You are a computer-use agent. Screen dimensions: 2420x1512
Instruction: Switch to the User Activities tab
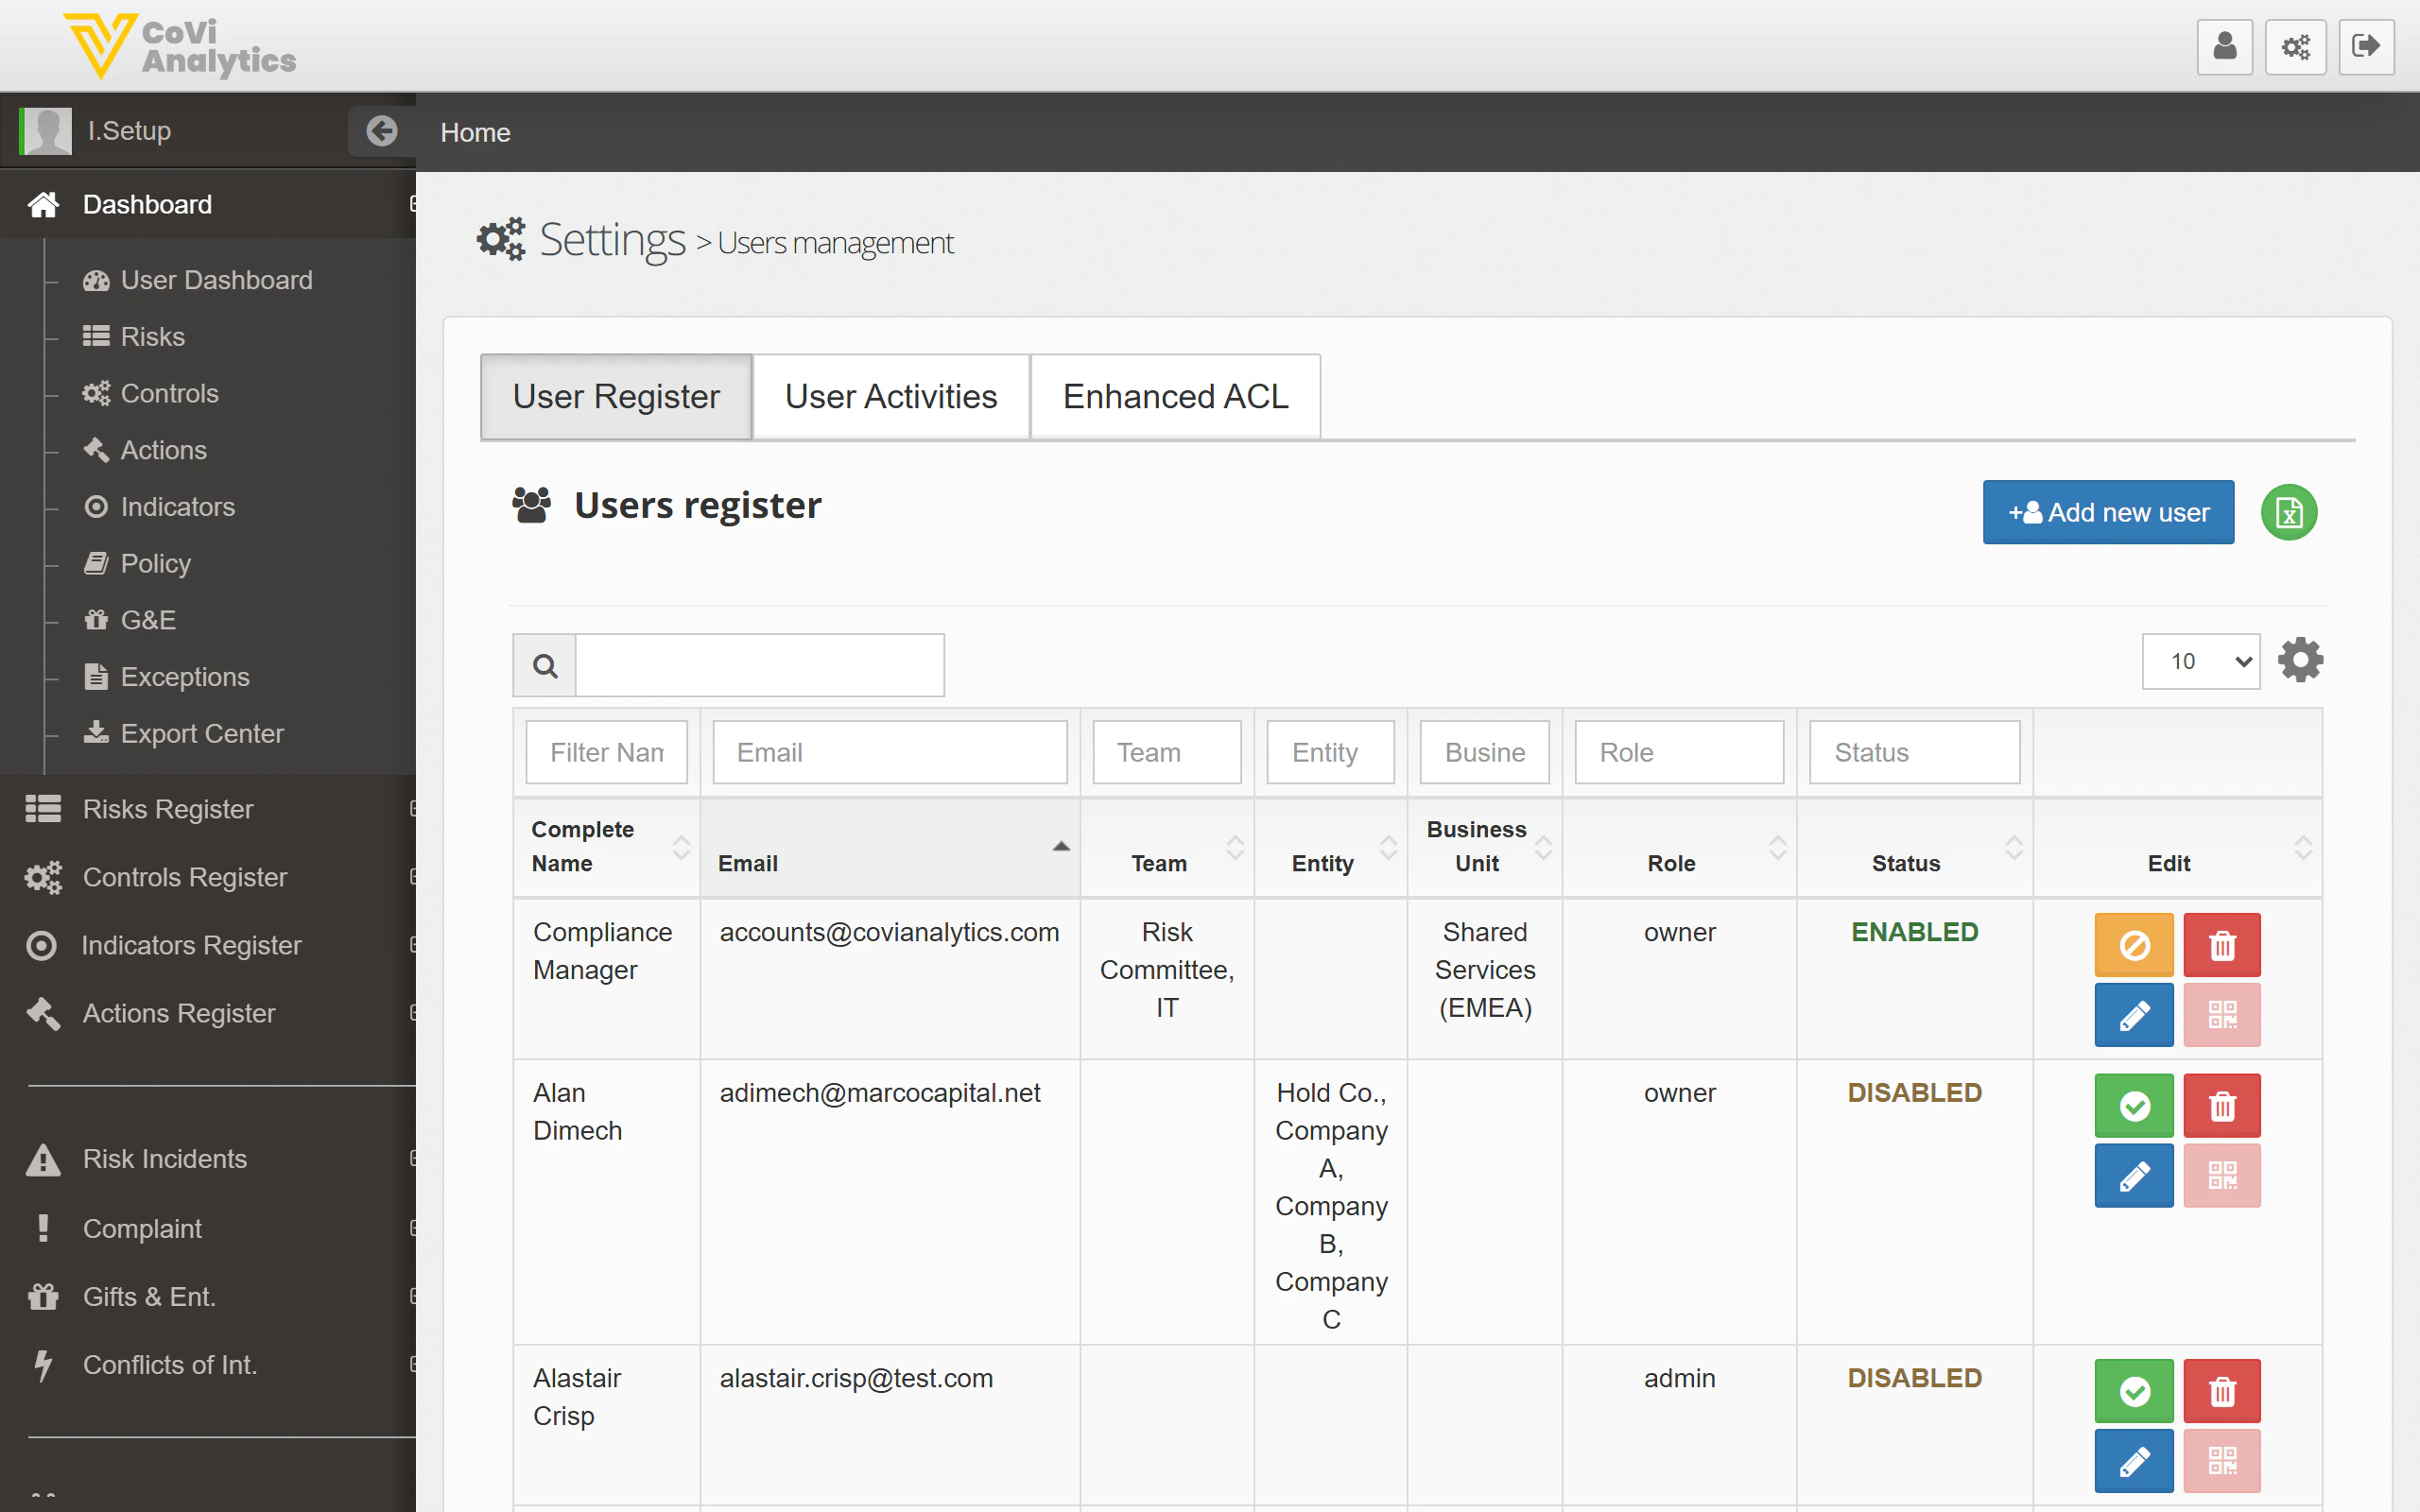[x=890, y=396]
